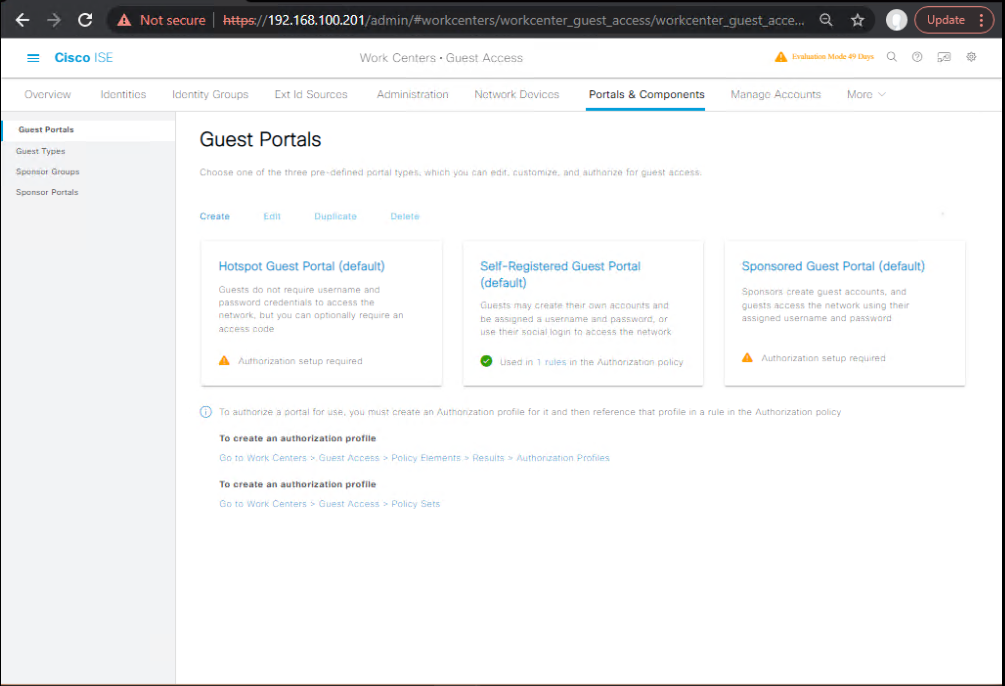
Task: Reload the current page
Action: [x=85, y=20]
